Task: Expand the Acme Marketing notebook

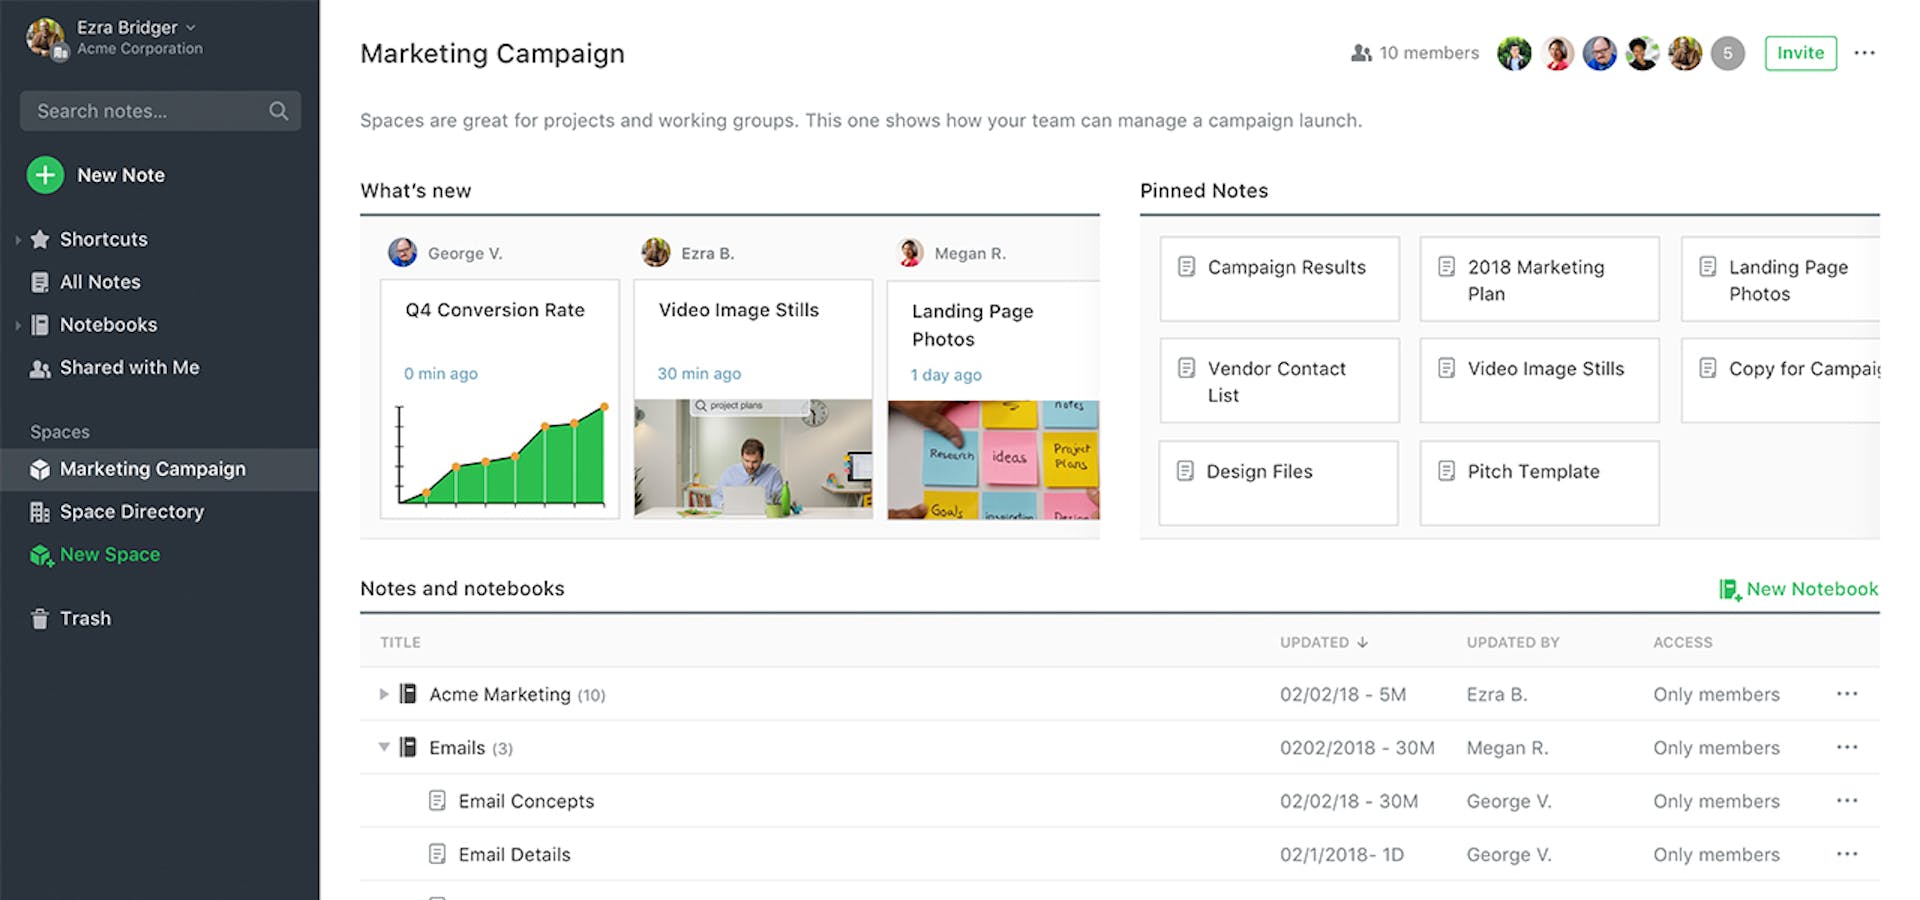Action: tap(383, 694)
